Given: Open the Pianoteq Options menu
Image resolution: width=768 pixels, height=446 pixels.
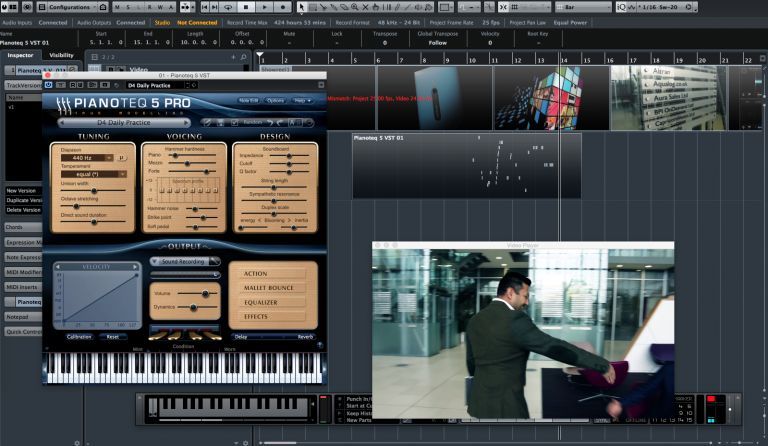Looking at the screenshot, I should tap(275, 100).
